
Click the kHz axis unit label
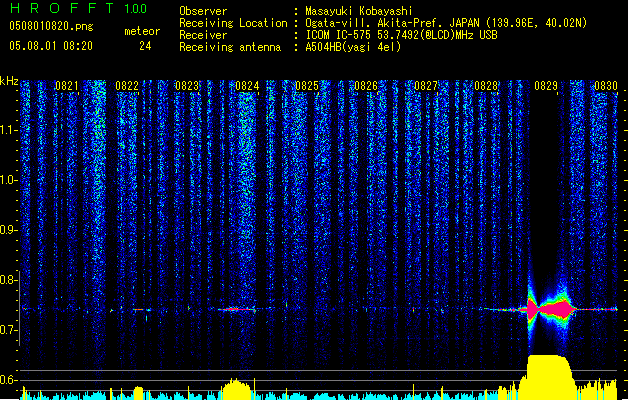tap(9, 81)
